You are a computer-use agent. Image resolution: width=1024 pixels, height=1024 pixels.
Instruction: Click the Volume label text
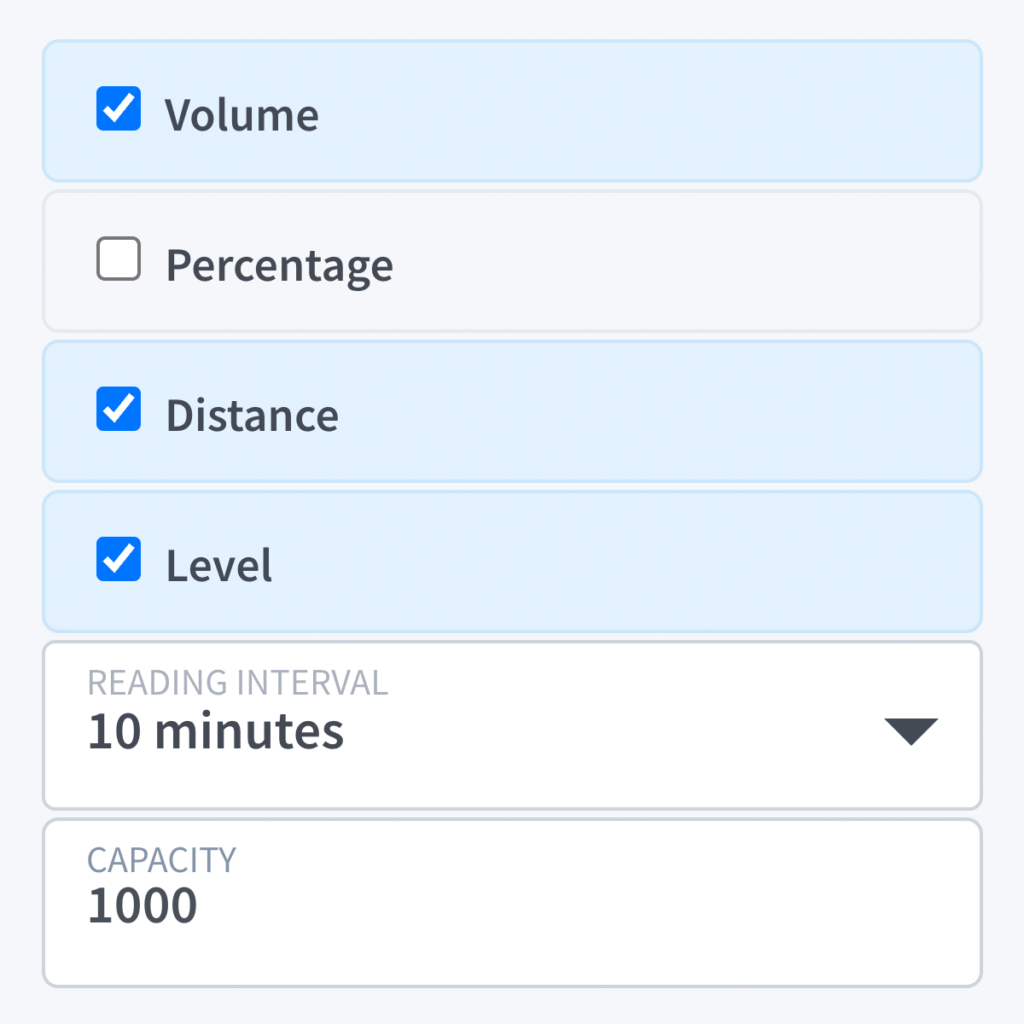point(242,115)
